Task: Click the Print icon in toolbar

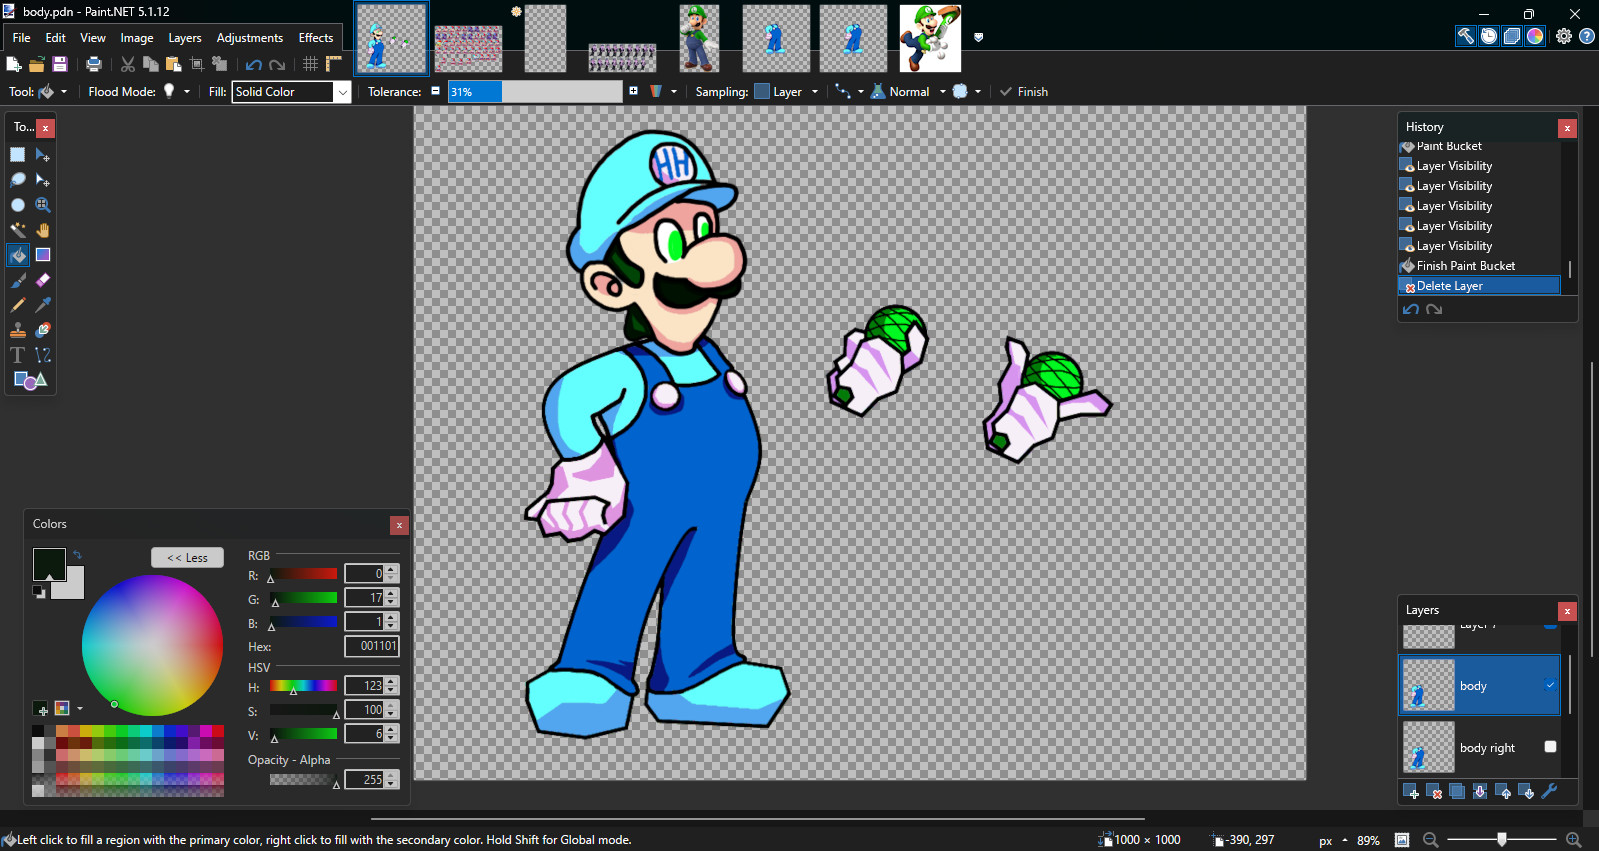Action: point(94,64)
